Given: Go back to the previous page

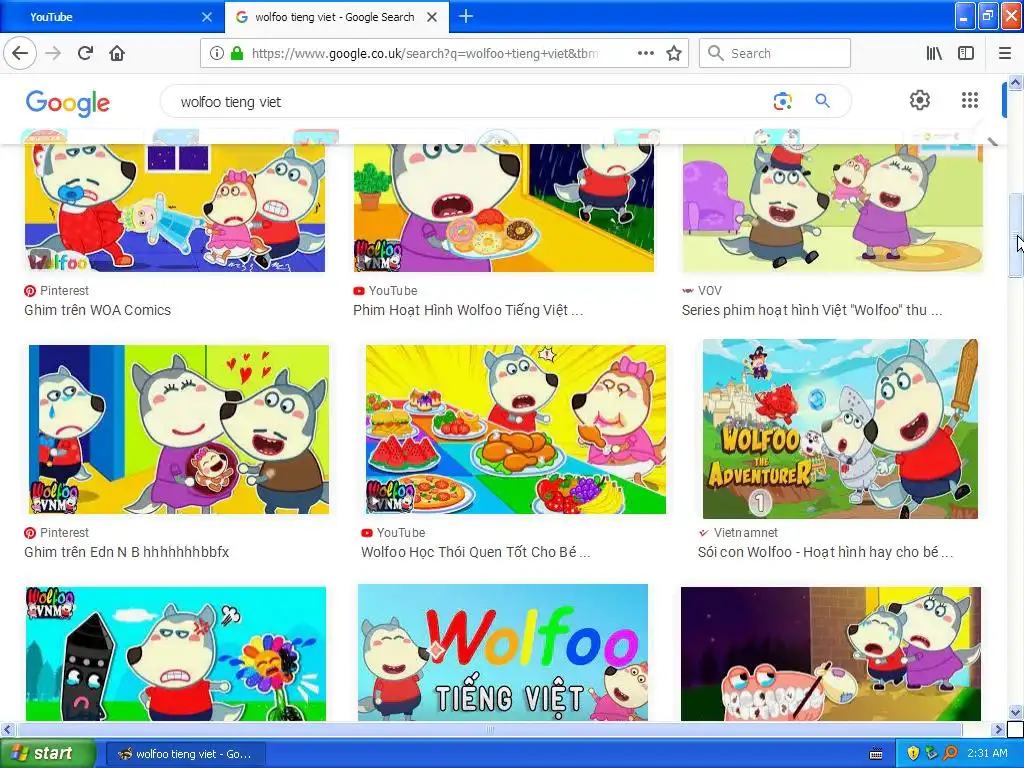Looking at the screenshot, I should 20,53.
